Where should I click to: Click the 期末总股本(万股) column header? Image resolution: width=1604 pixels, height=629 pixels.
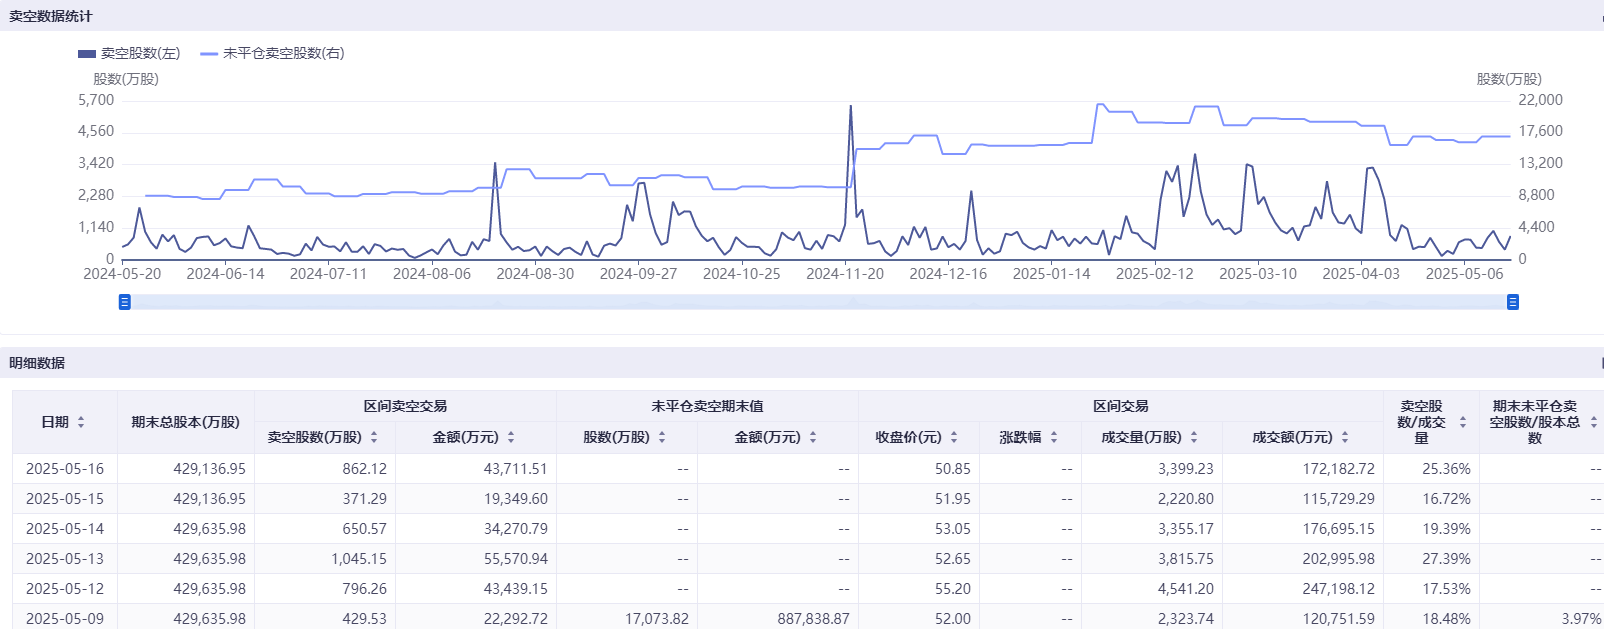(185, 422)
